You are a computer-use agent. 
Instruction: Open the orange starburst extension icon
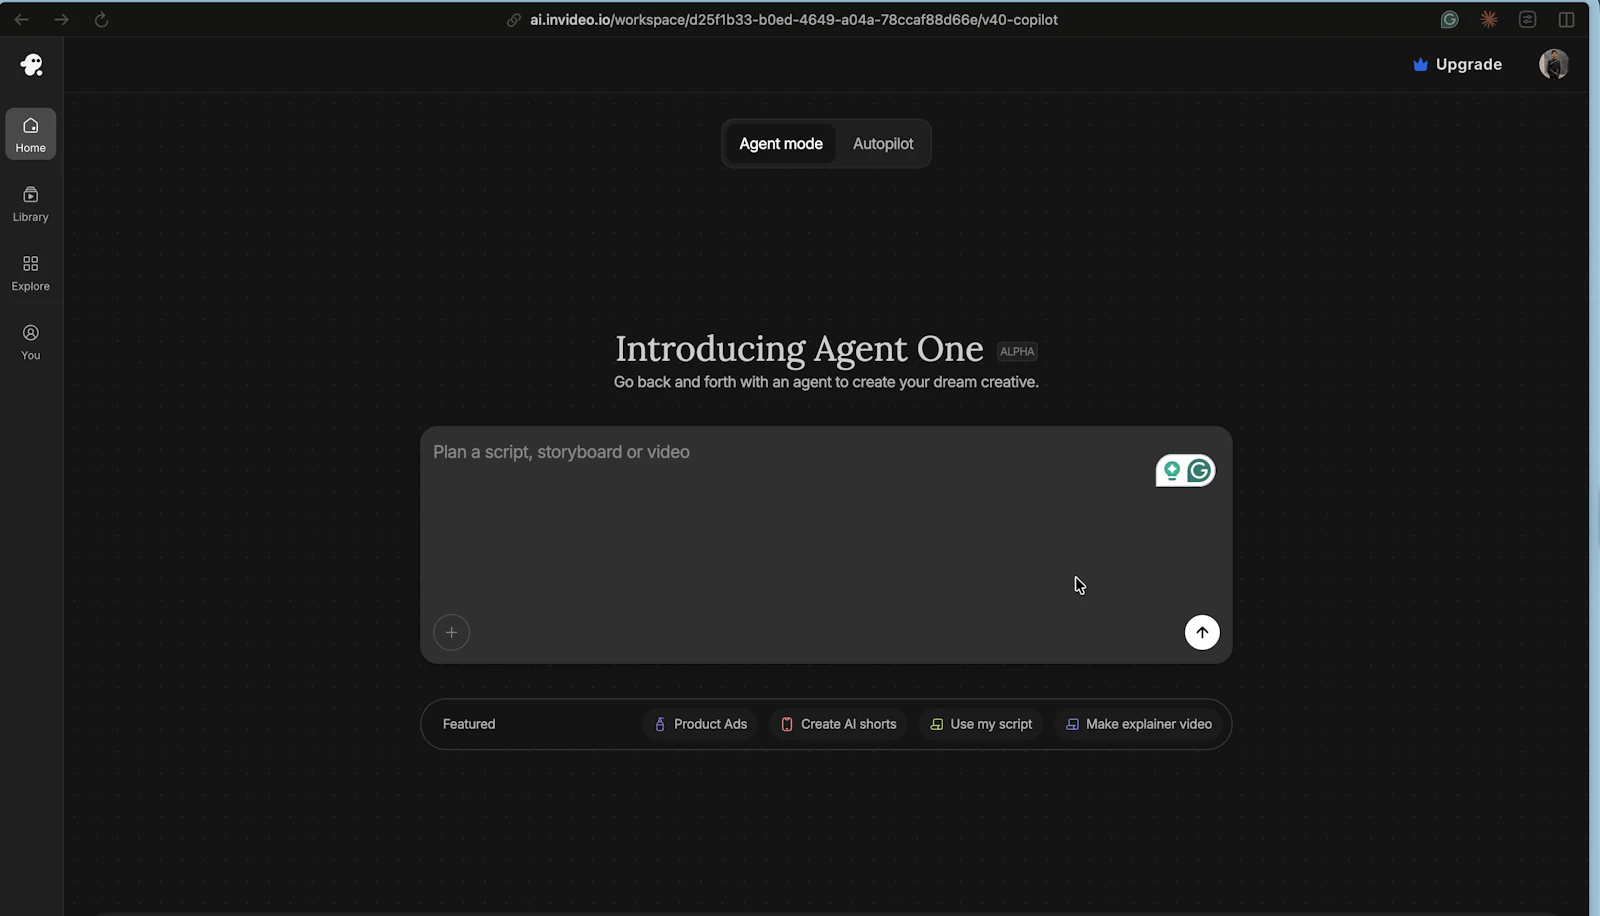1488,19
